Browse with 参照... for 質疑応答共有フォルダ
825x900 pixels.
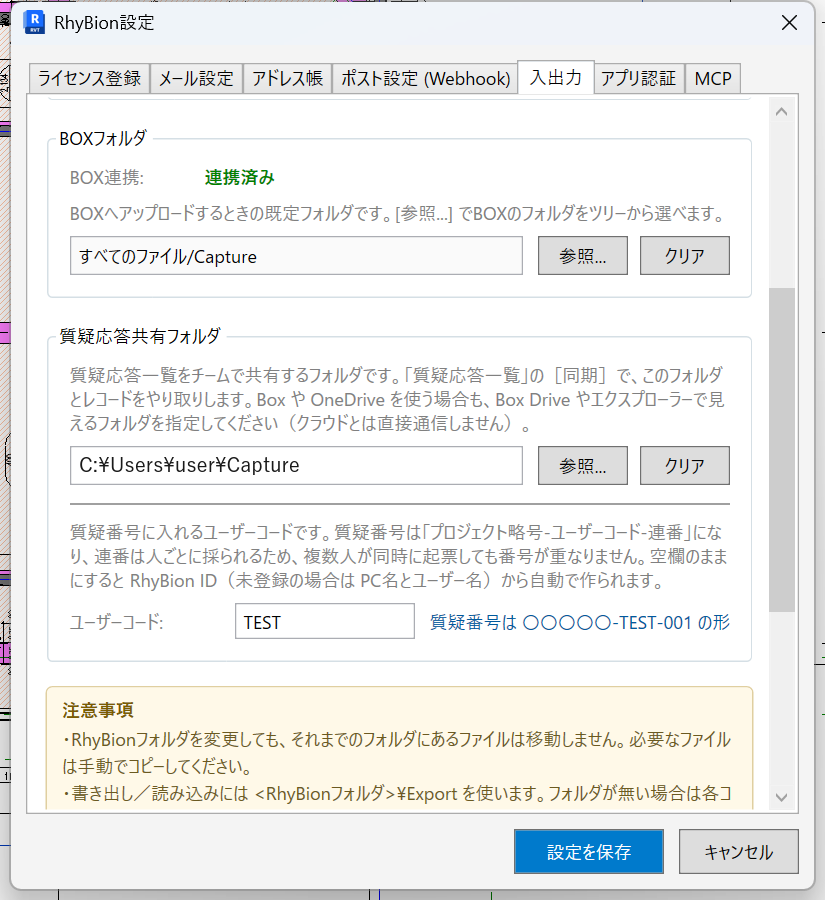583,465
